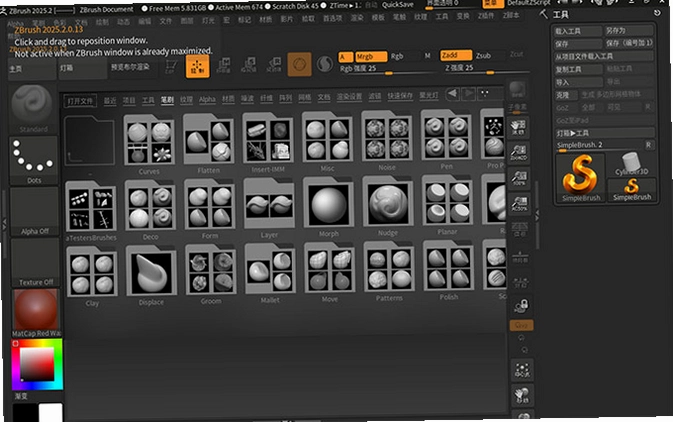Open the Standard brush selector

click(x=33, y=109)
